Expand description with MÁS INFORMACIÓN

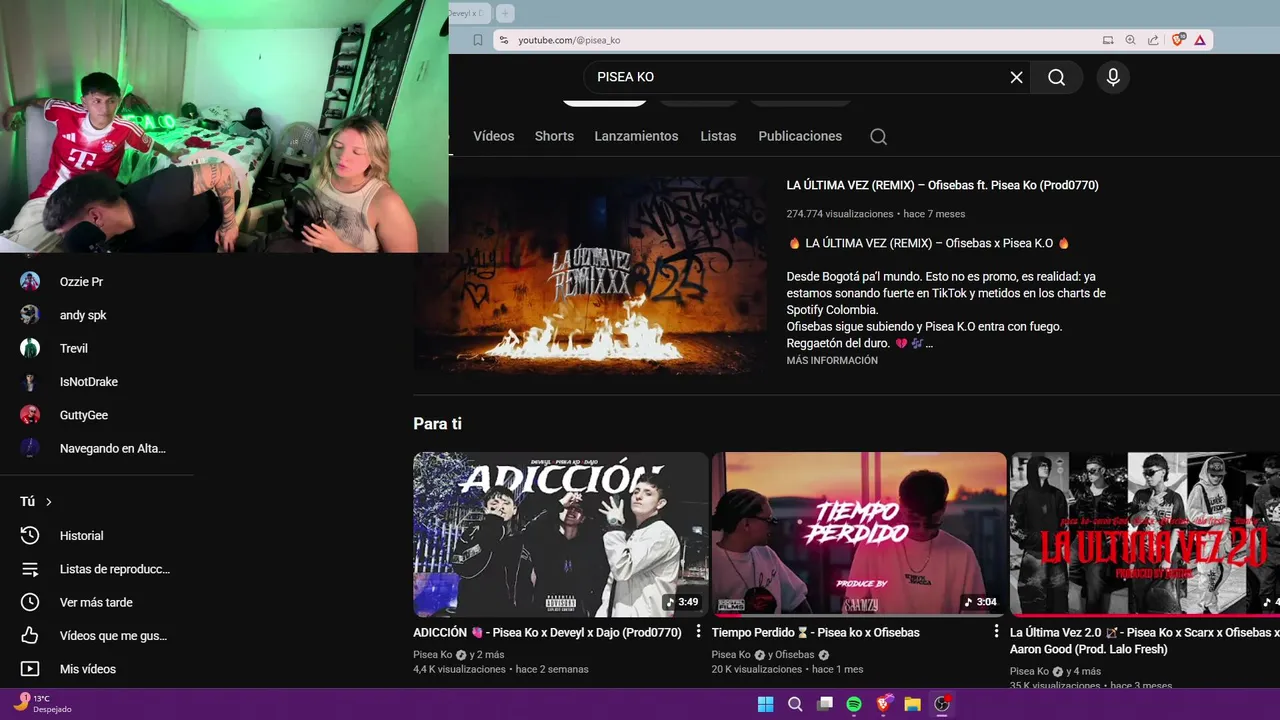coord(832,360)
